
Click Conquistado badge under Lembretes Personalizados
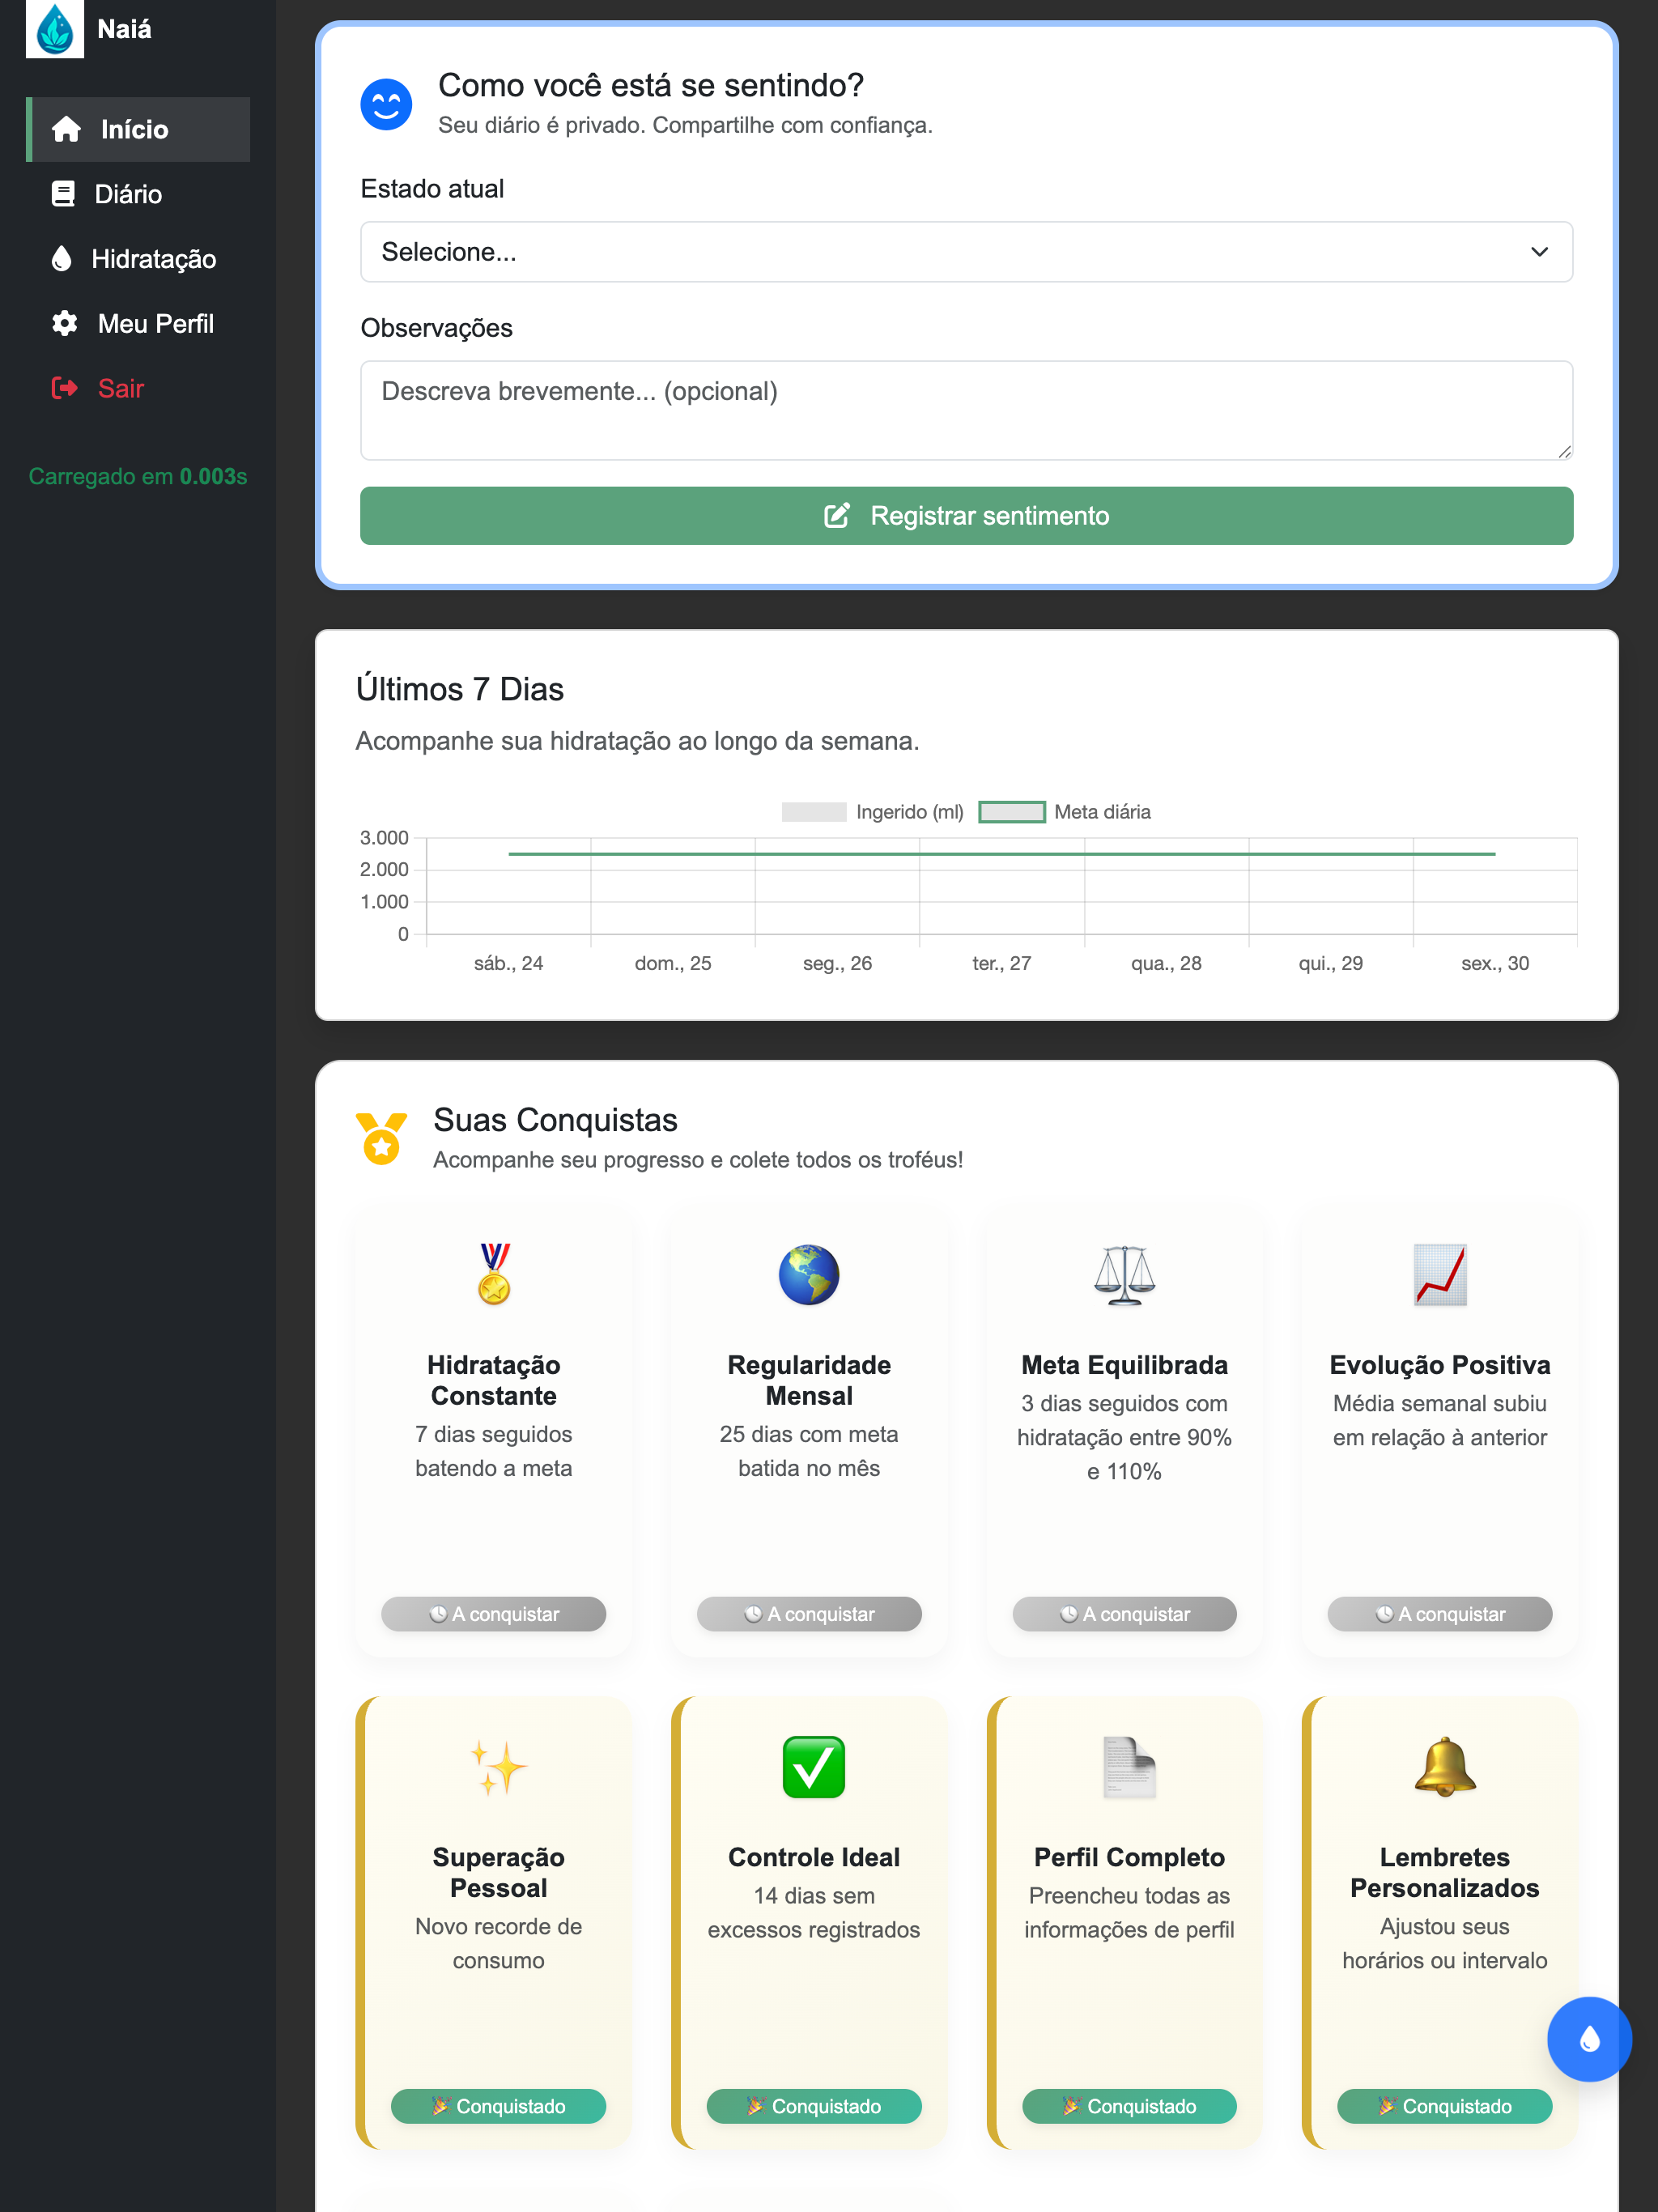pyautogui.click(x=1445, y=2106)
